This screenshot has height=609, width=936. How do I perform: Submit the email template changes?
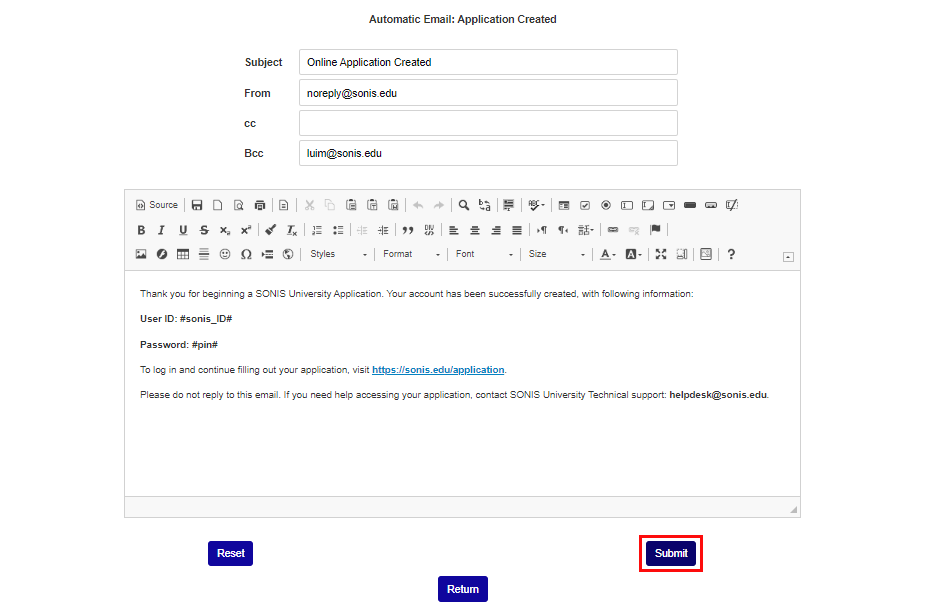point(670,553)
